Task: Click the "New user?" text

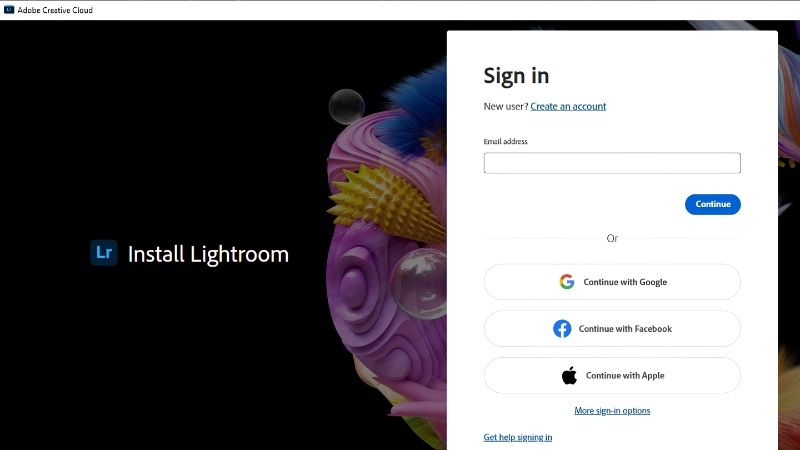Action: pyautogui.click(x=506, y=106)
